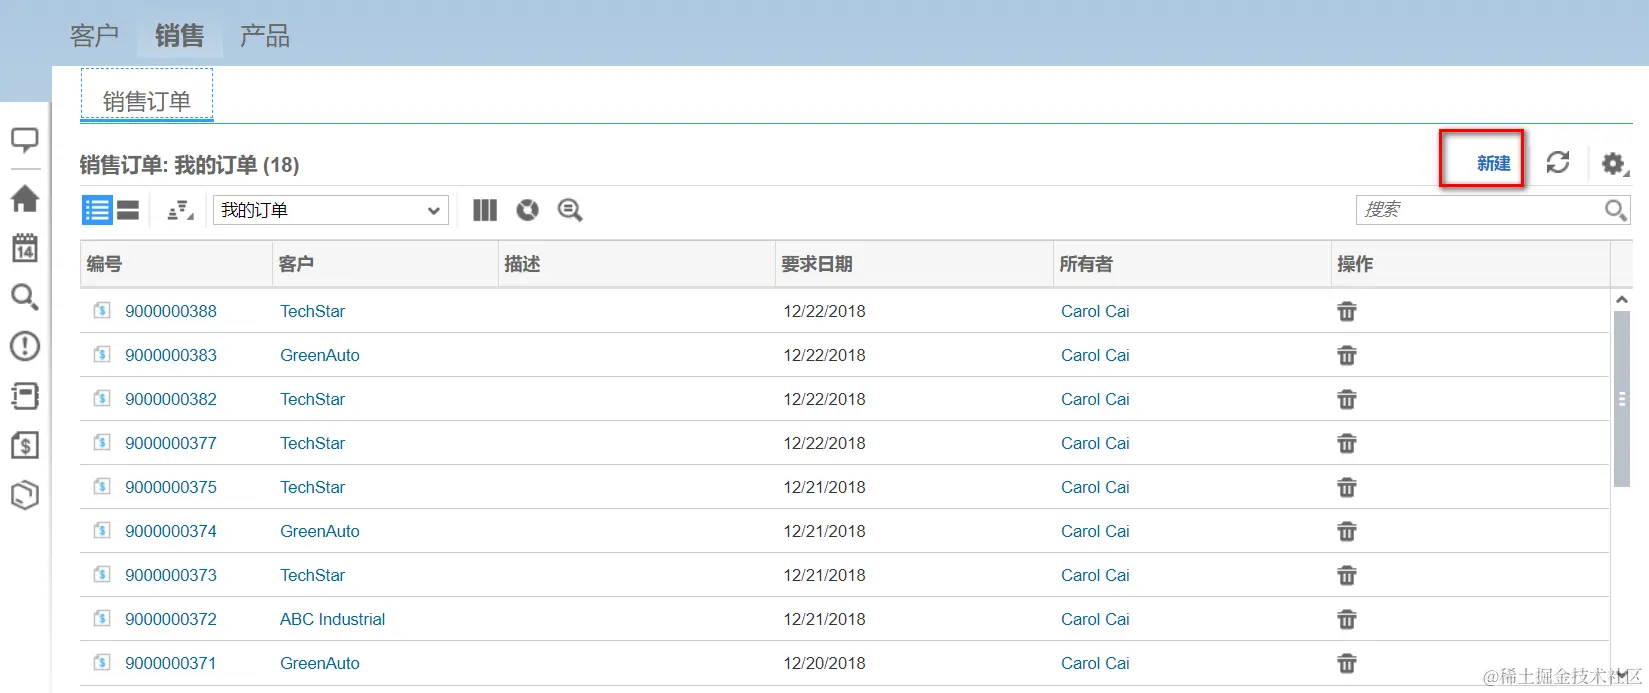Click document icon beside order 9000000388
Screen dimensions: 1649x693
pos(102,310)
